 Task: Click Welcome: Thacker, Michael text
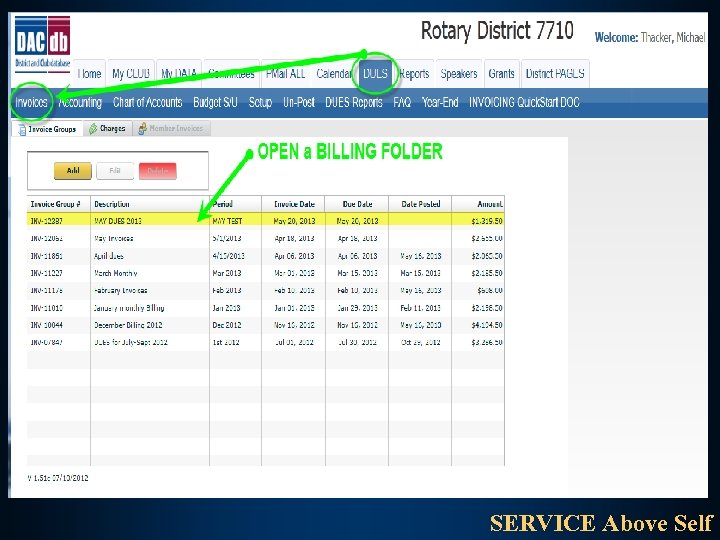click(x=650, y=38)
